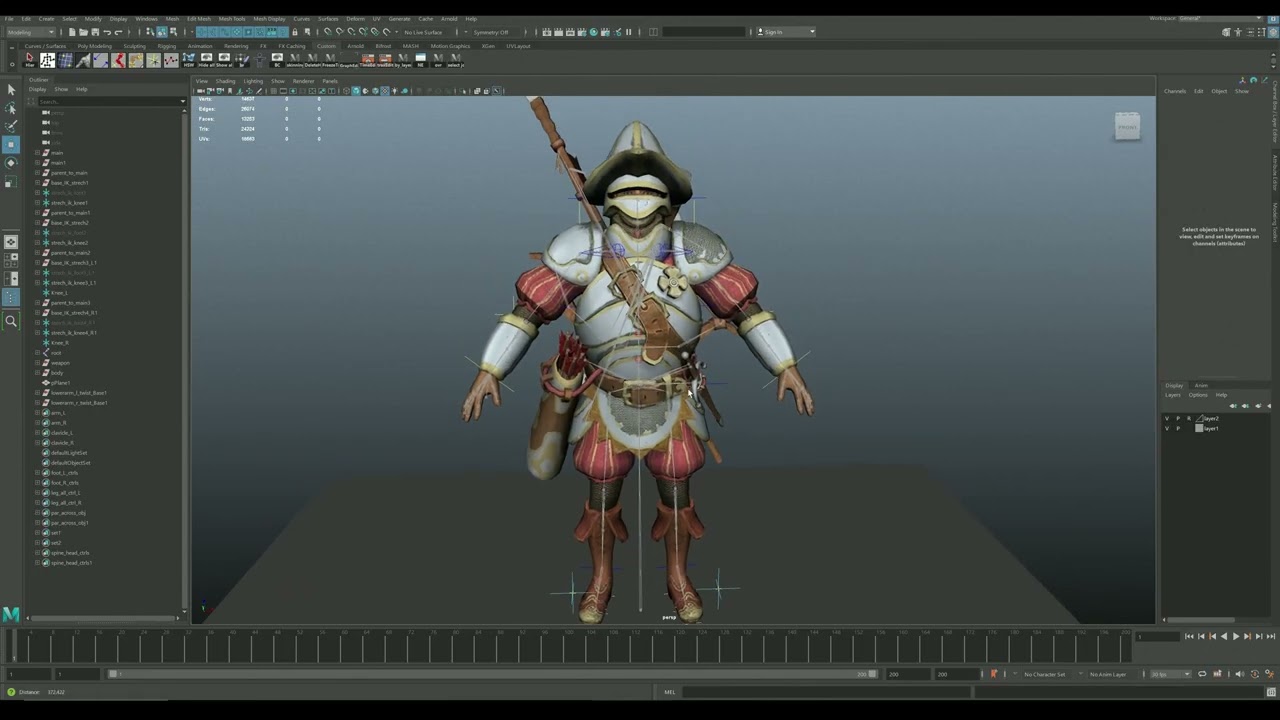
Task: Click the NE shelf button
Action: tap(420, 60)
